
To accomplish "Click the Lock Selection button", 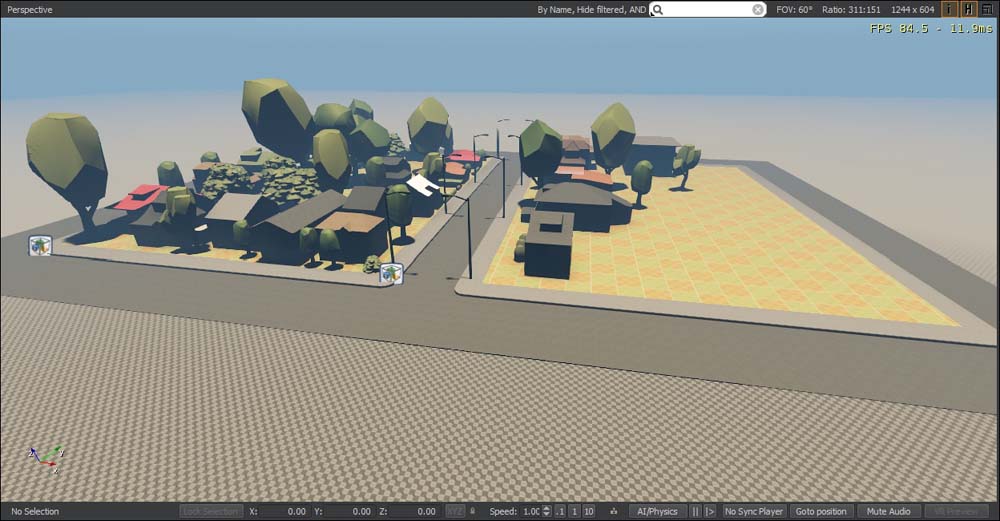I will coord(211,511).
